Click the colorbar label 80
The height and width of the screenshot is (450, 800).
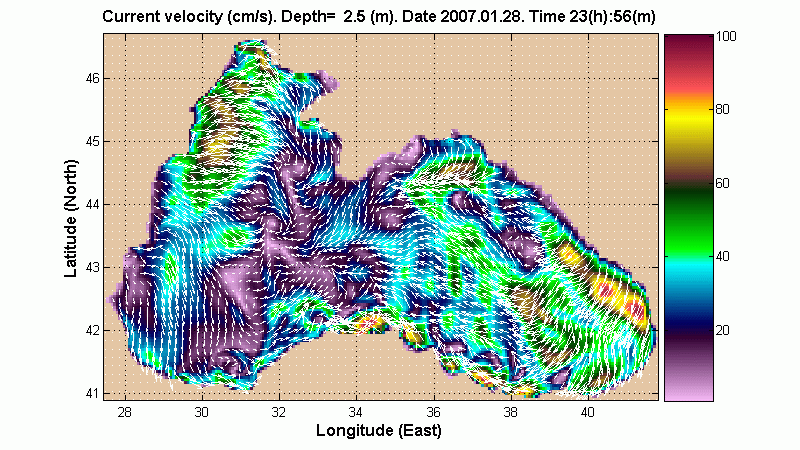pos(722,109)
